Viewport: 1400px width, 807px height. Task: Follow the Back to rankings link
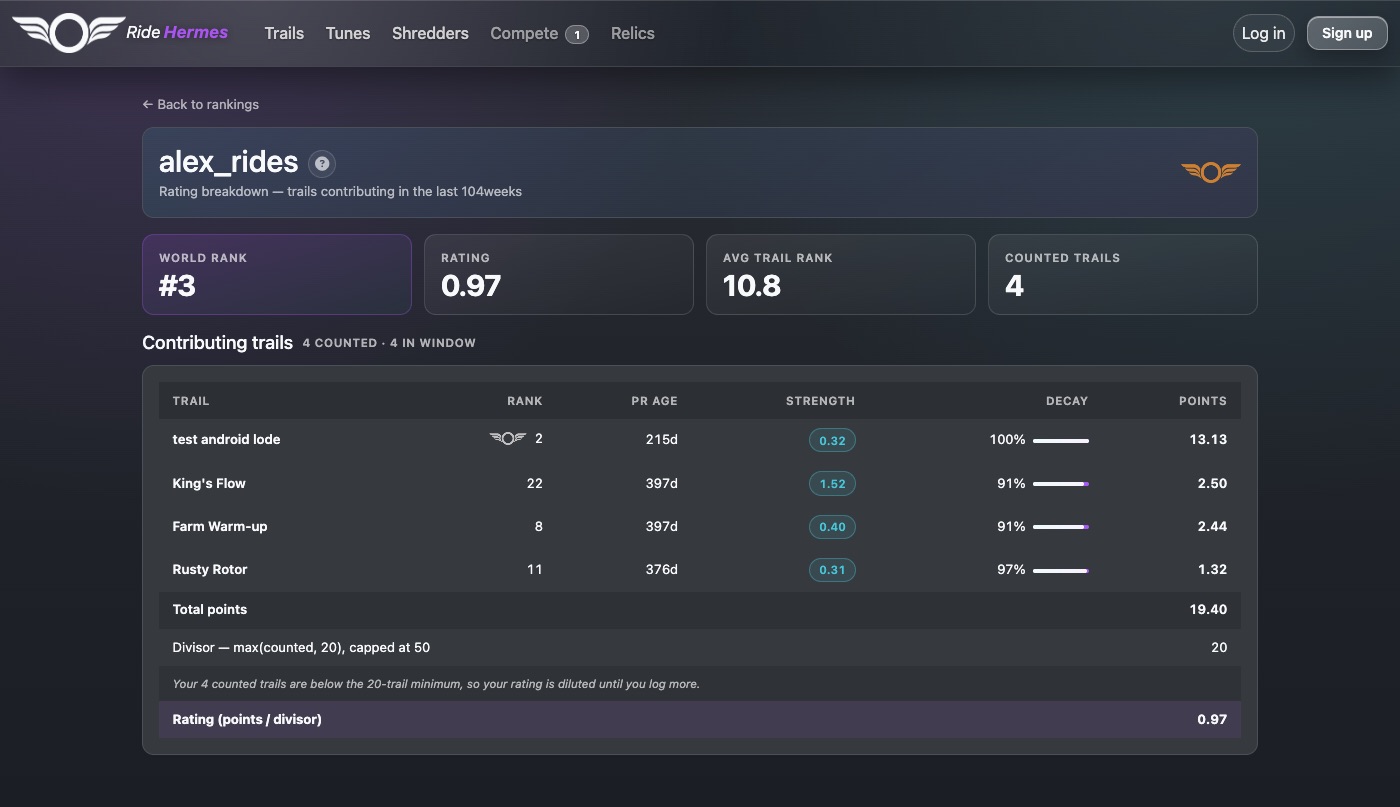click(x=201, y=104)
